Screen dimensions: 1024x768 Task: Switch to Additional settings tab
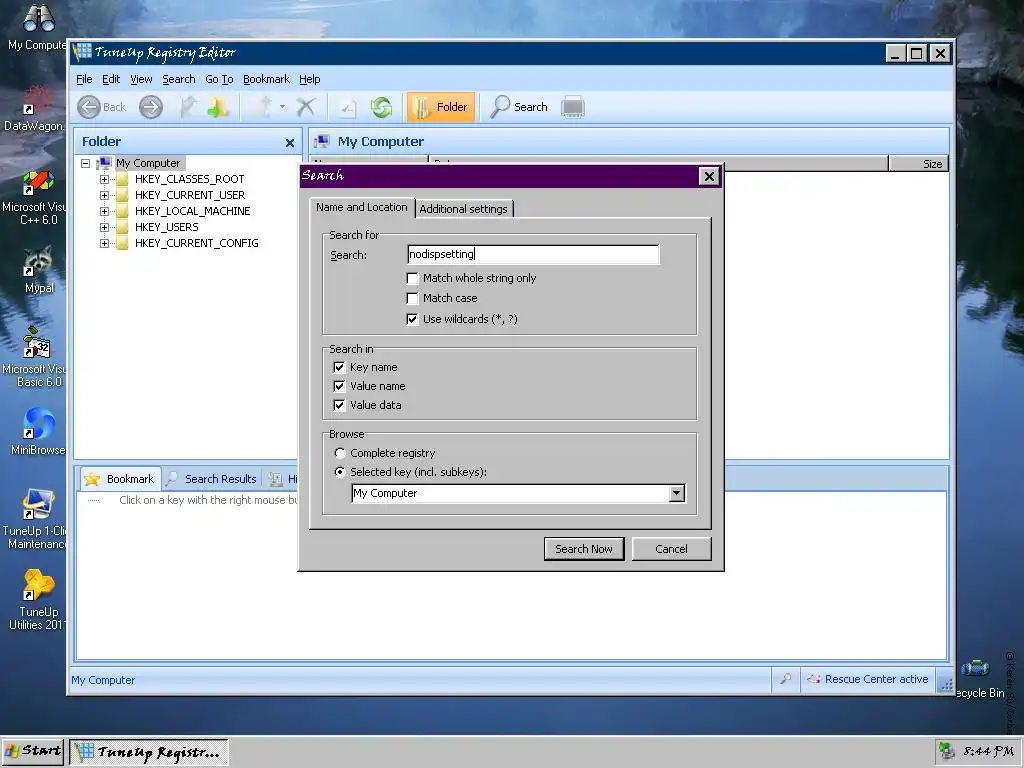pyautogui.click(x=464, y=209)
